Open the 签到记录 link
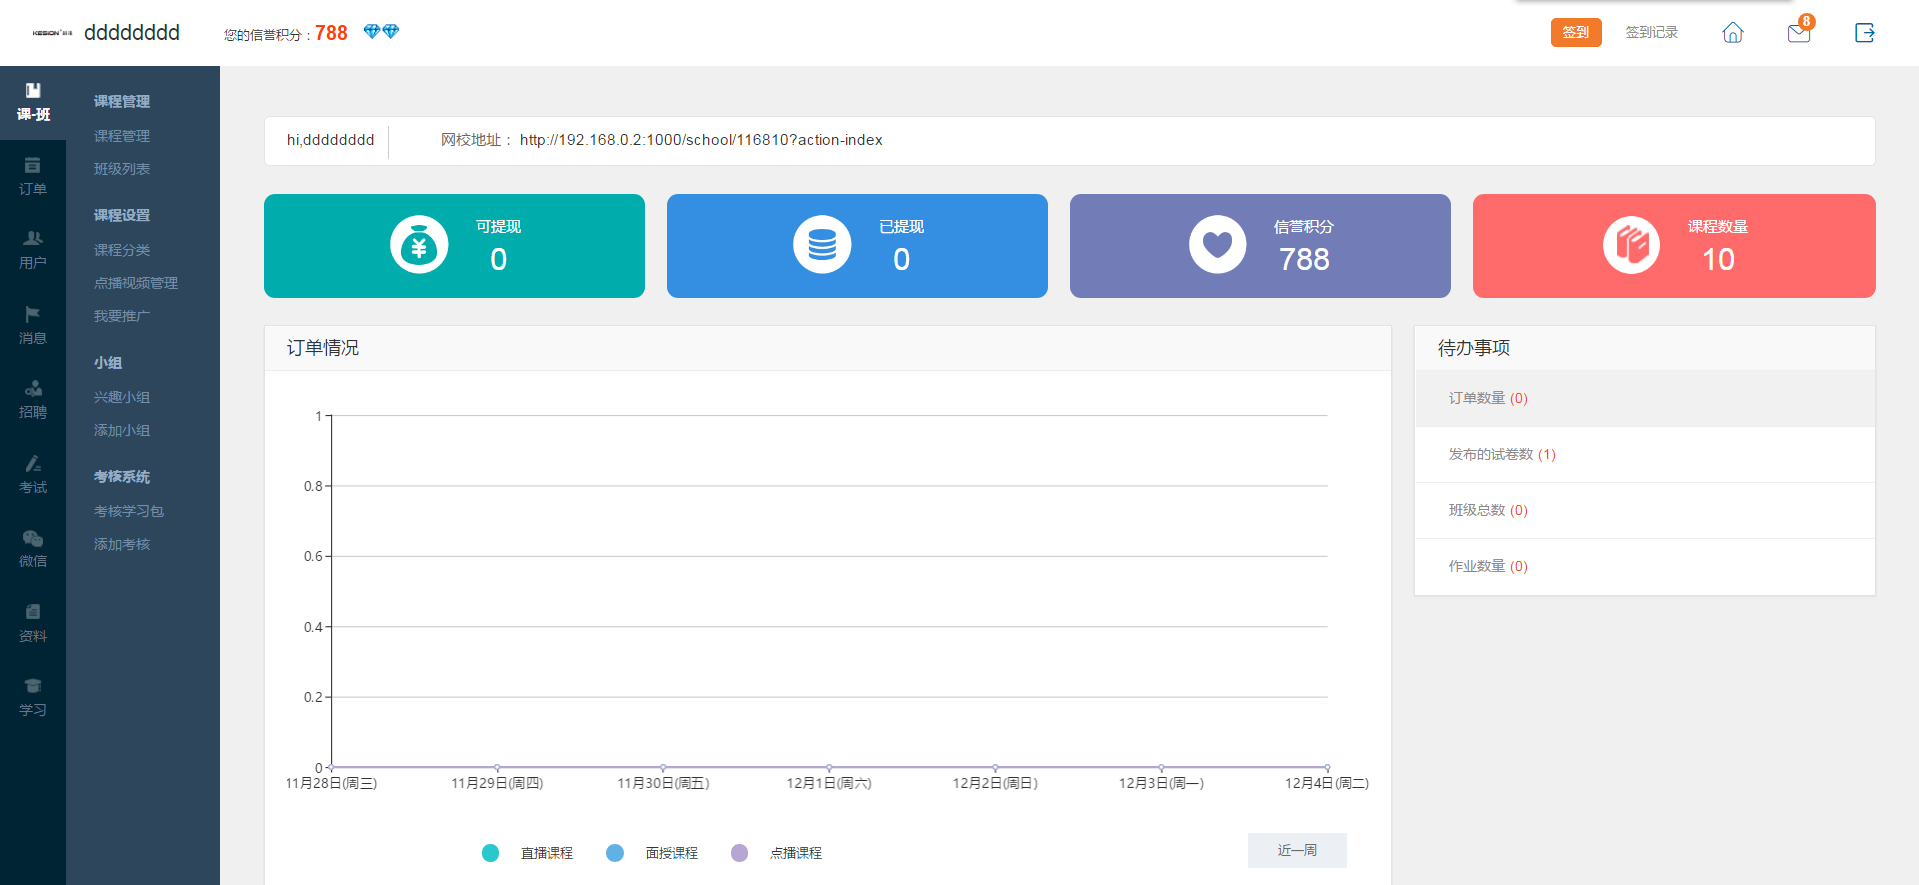The width and height of the screenshot is (1919, 885). pyautogui.click(x=1651, y=32)
